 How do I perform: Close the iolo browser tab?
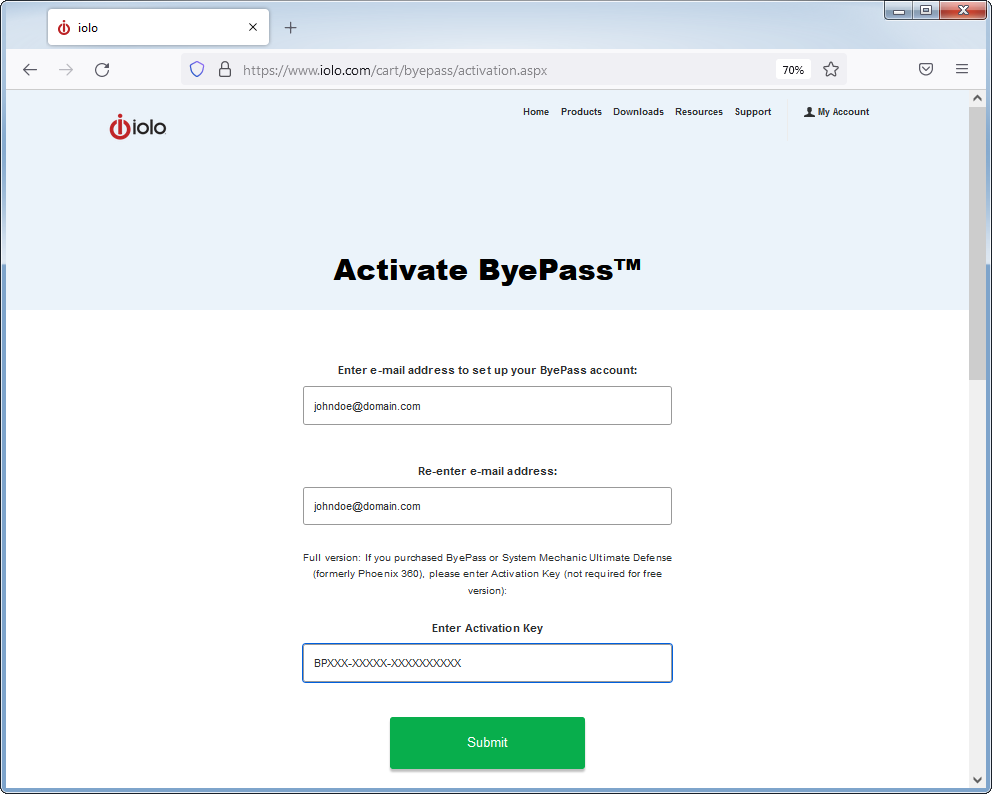(253, 27)
